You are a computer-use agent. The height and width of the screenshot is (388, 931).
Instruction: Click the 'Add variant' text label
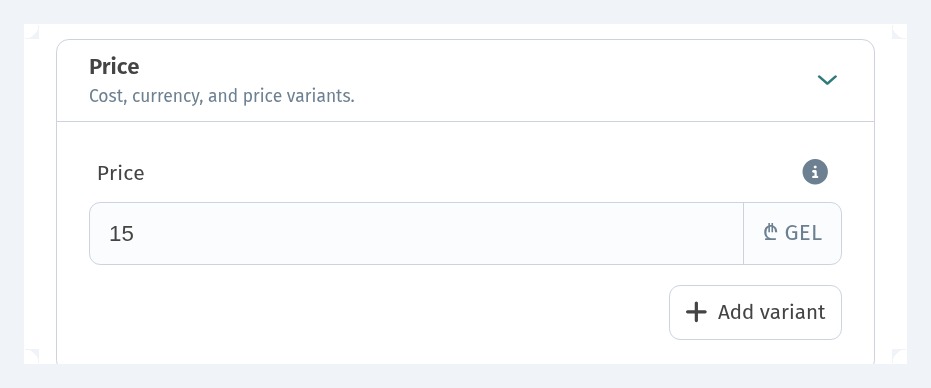click(771, 312)
